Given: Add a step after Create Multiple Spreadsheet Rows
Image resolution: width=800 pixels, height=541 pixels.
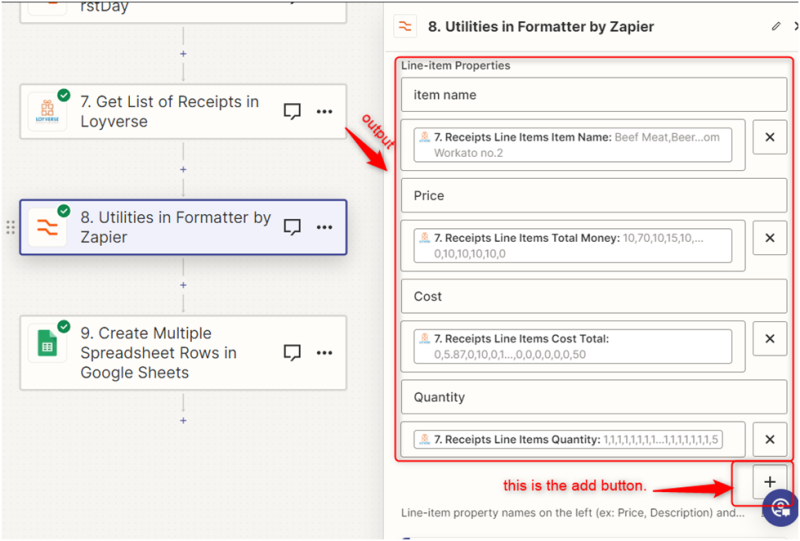Looking at the screenshot, I should tap(183, 420).
